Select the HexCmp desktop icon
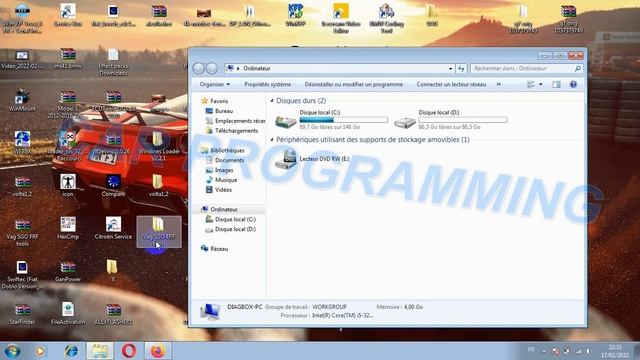This screenshot has width=640, height=360. pos(68,228)
